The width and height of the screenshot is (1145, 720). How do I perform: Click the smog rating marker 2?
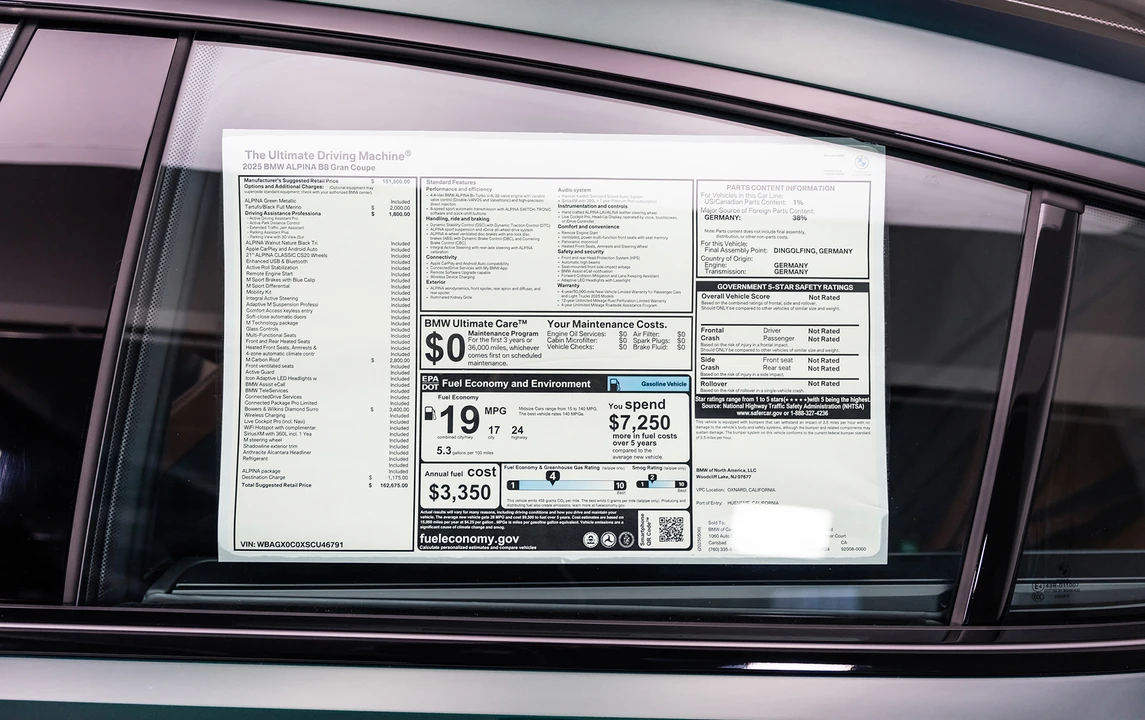(x=652, y=478)
